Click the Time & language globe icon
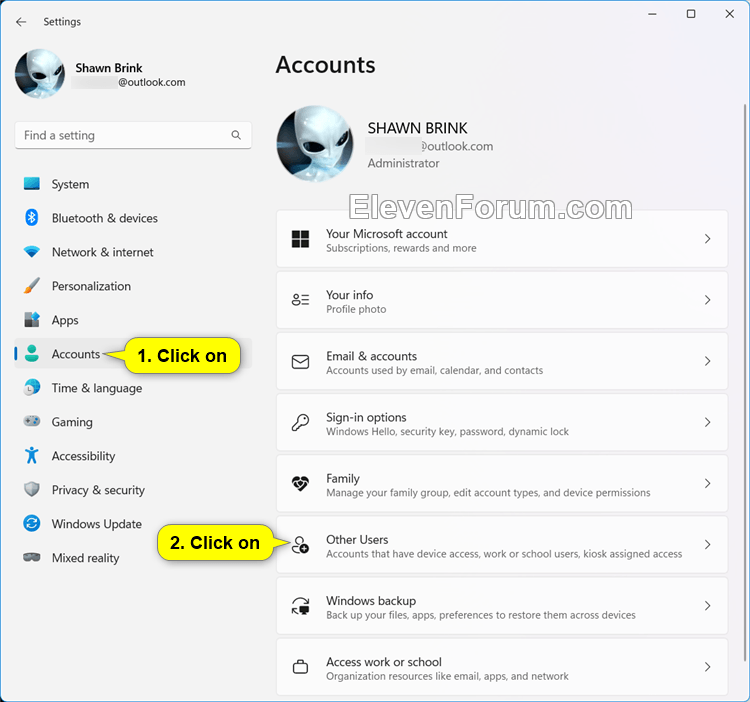This screenshot has width=750, height=702. click(32, 387)
